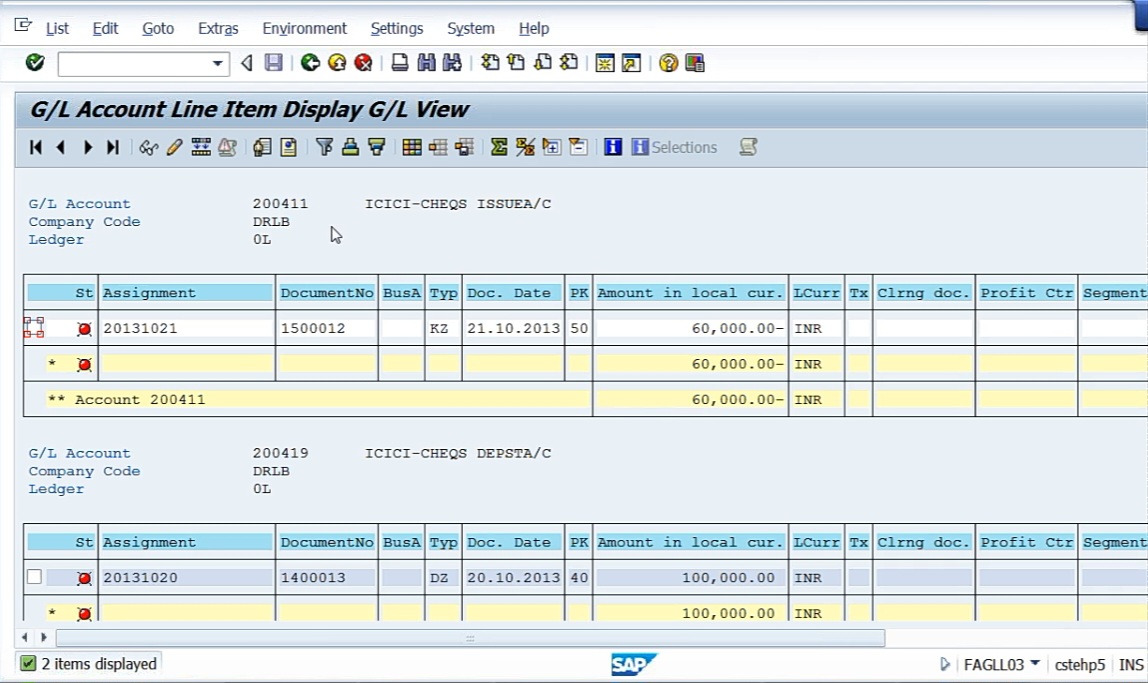
Task: Click the horizontal scrollbar scroll-left arrow
Action: [x=25, y=638]
